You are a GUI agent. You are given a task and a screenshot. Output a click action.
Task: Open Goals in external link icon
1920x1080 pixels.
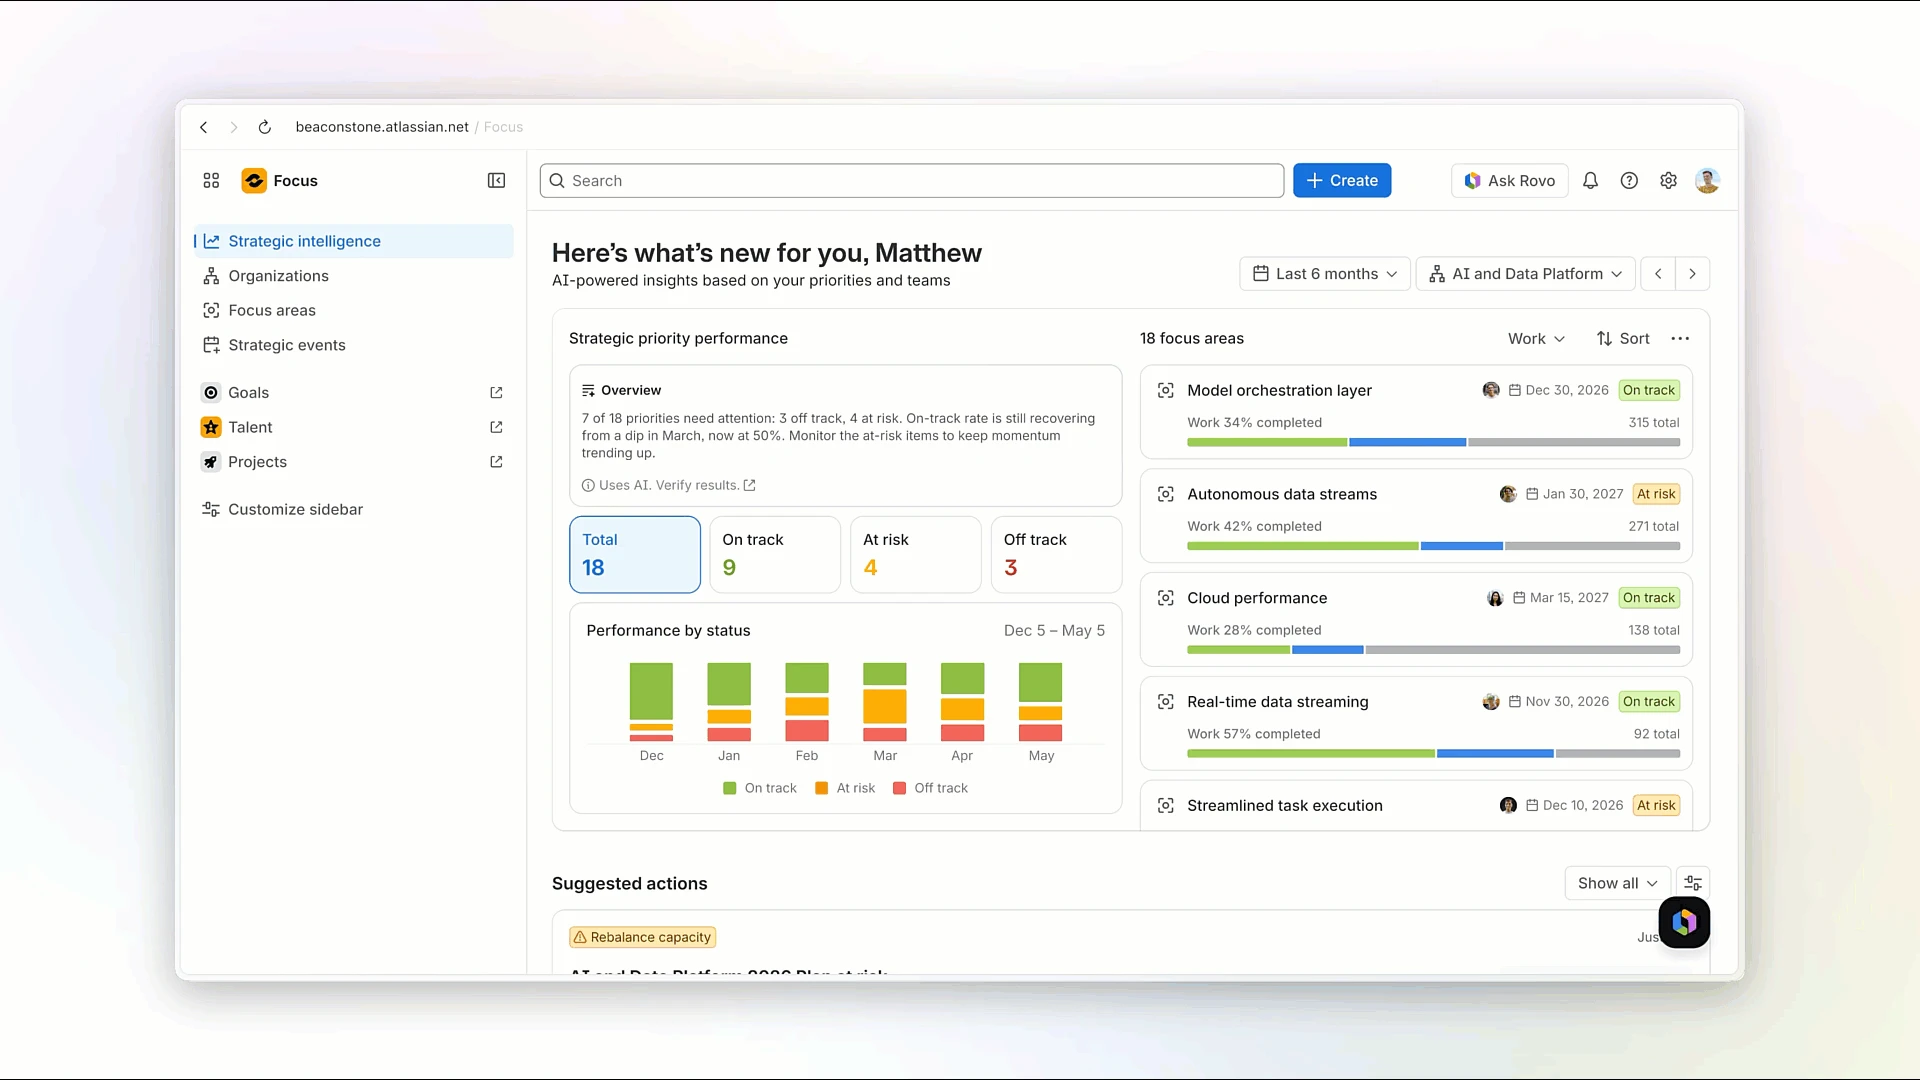click(496, 393)
